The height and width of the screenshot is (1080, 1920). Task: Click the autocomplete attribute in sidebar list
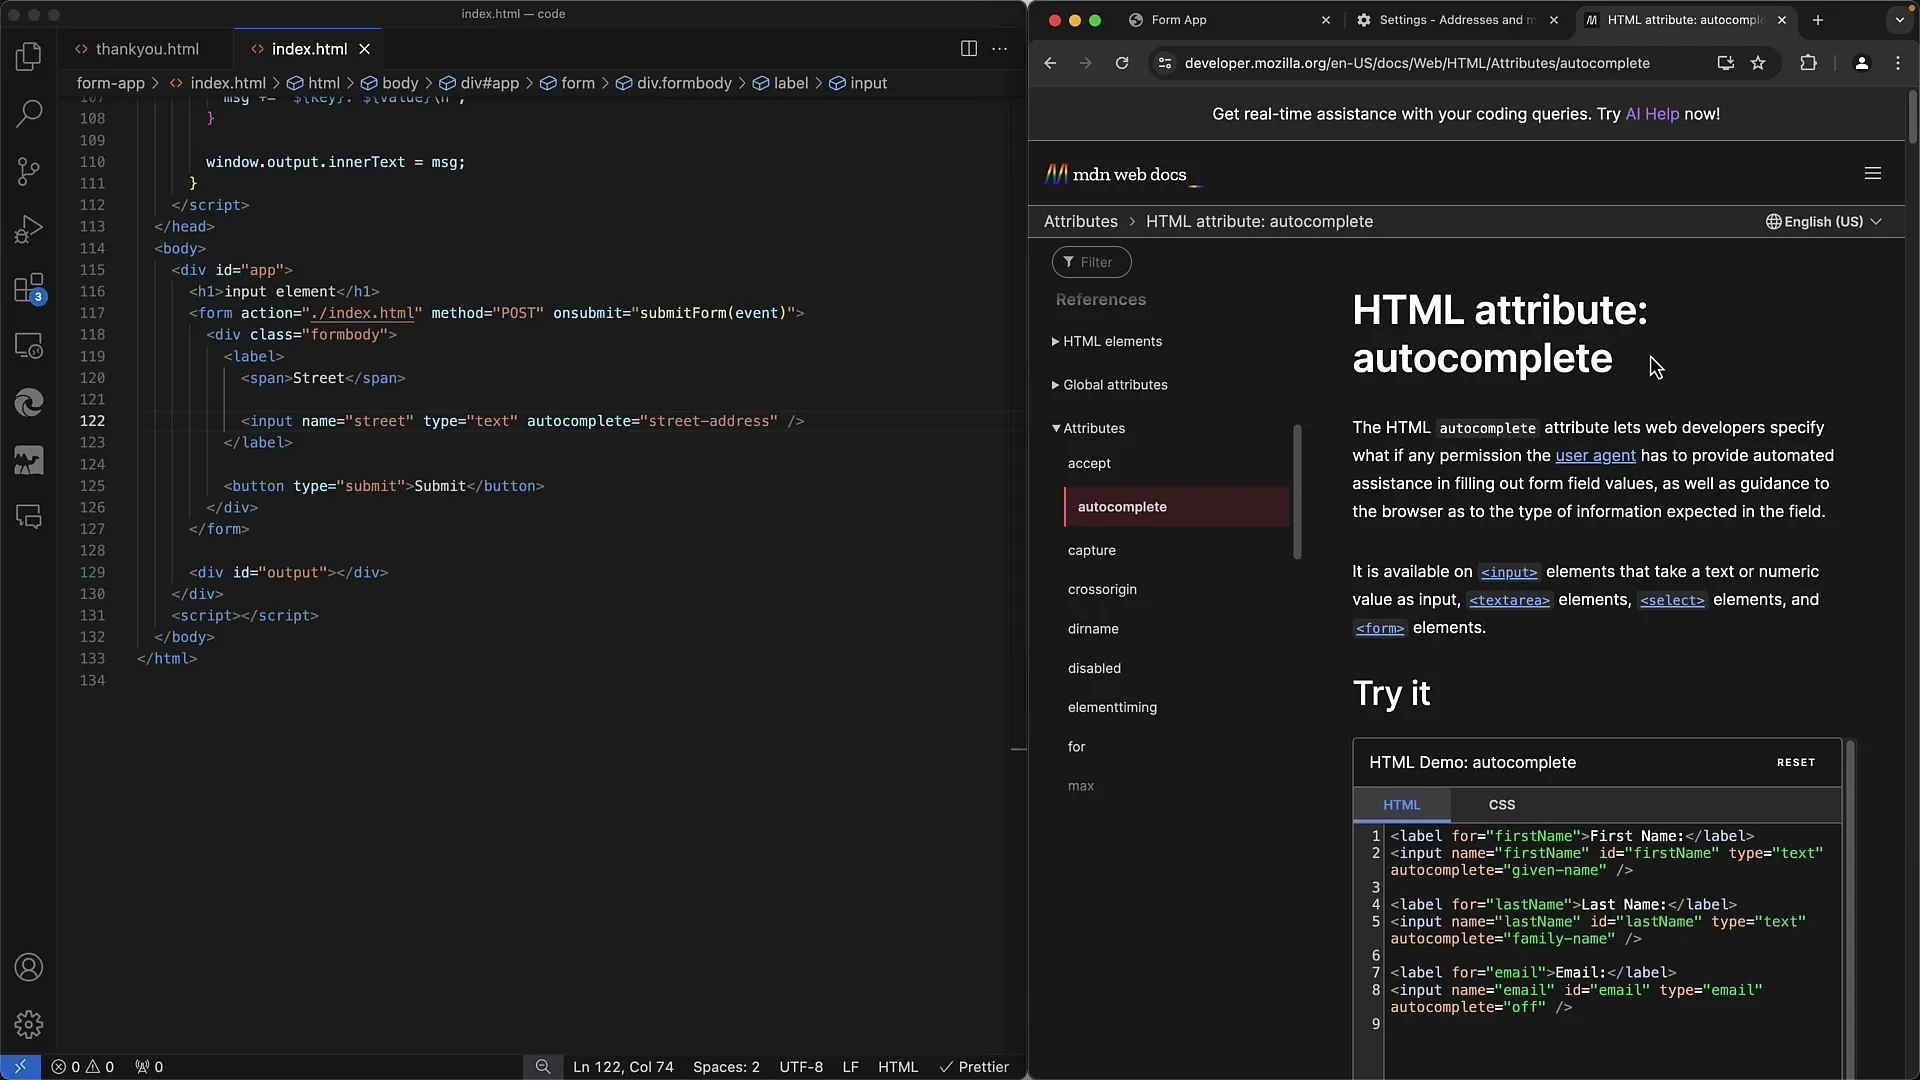click(x=1122, y=506)
